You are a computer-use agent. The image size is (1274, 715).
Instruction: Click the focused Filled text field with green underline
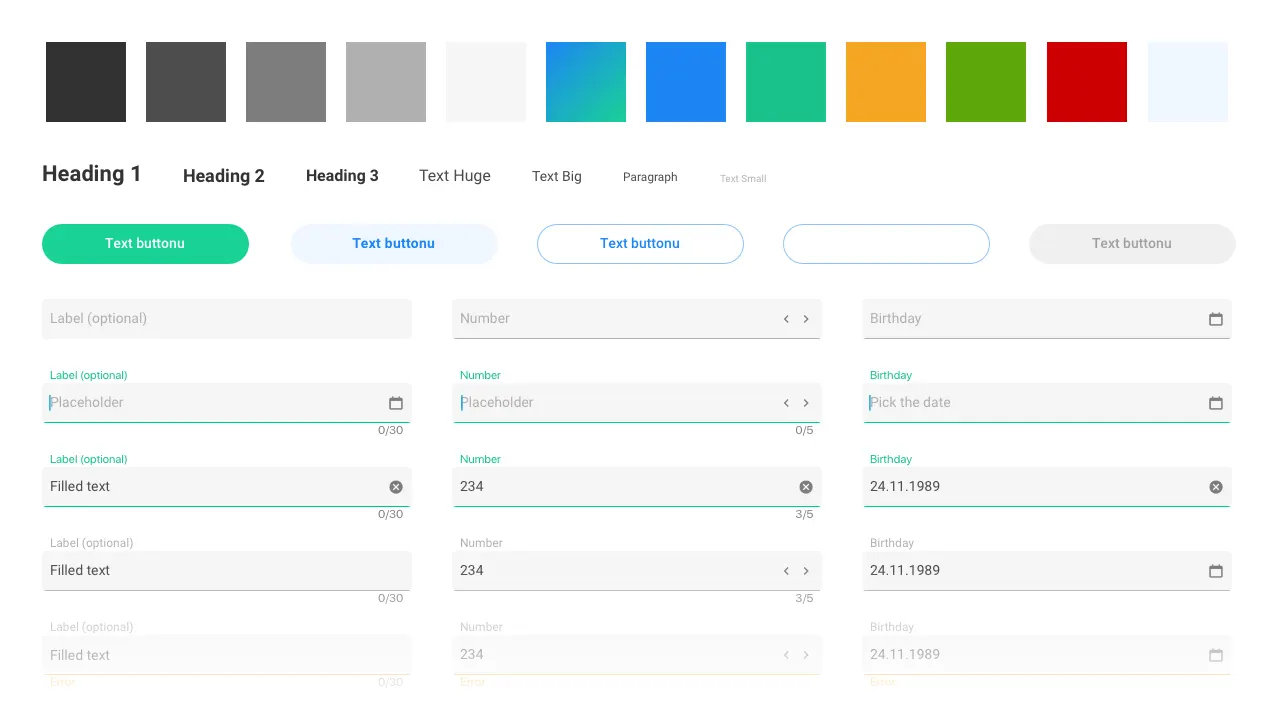pyautogui.click(x=227, y=487)
